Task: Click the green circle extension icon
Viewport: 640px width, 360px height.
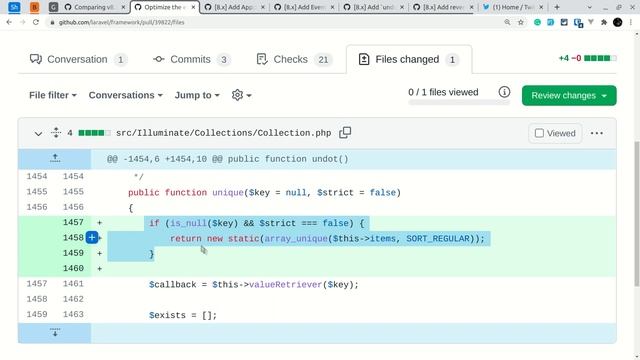Action: tap(537, 22)
